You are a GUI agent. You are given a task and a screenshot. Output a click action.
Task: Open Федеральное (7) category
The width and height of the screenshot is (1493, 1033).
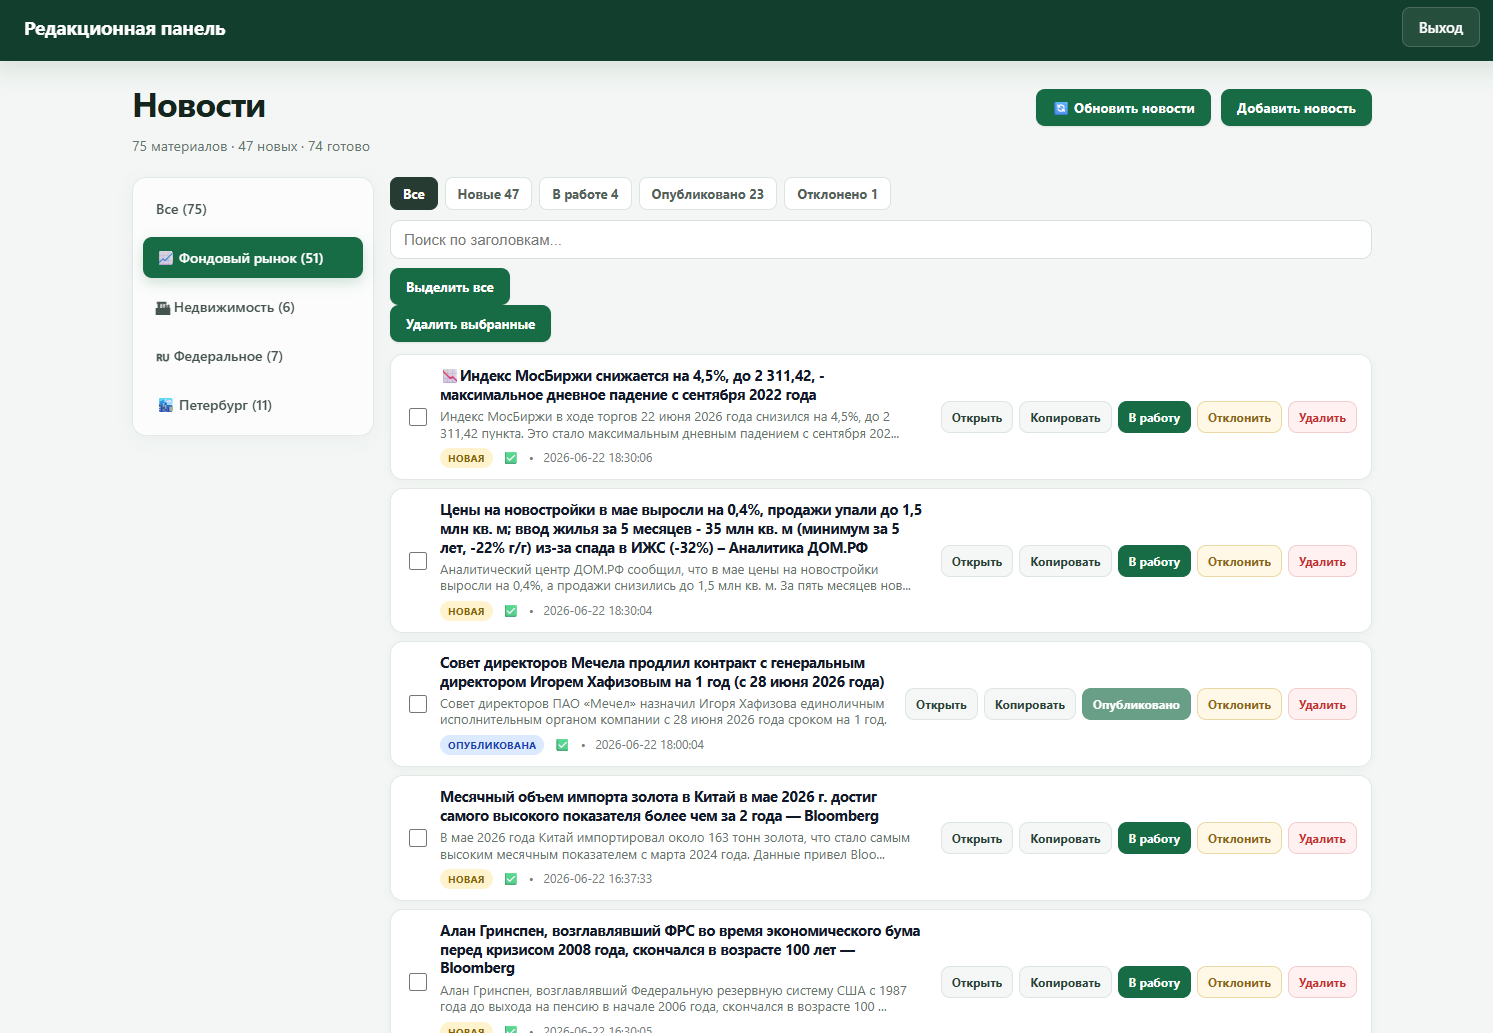[x=253, y=356]
